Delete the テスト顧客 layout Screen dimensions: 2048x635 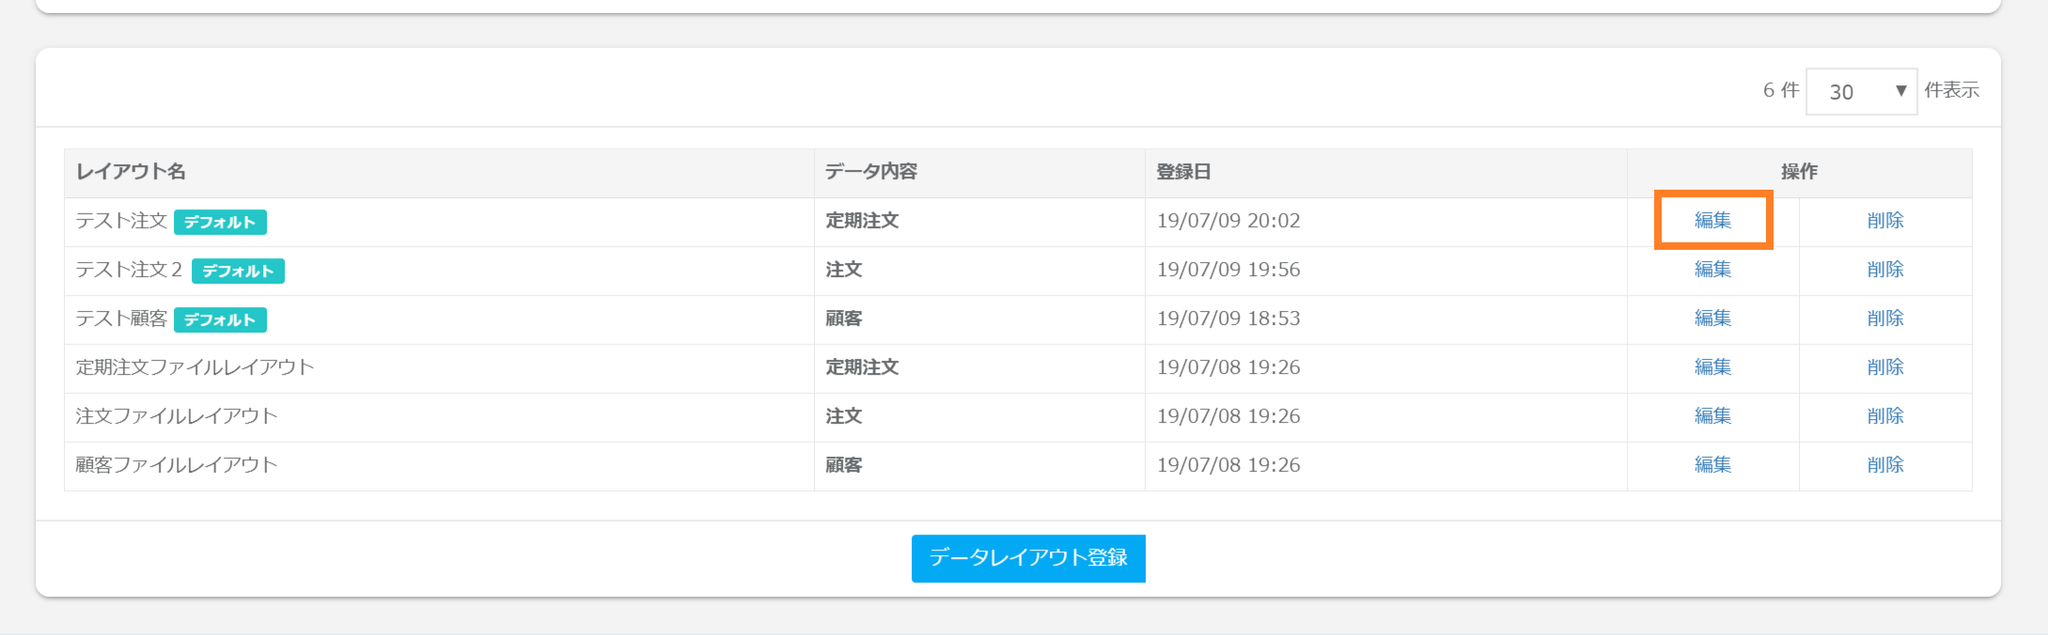[1885, 319]
